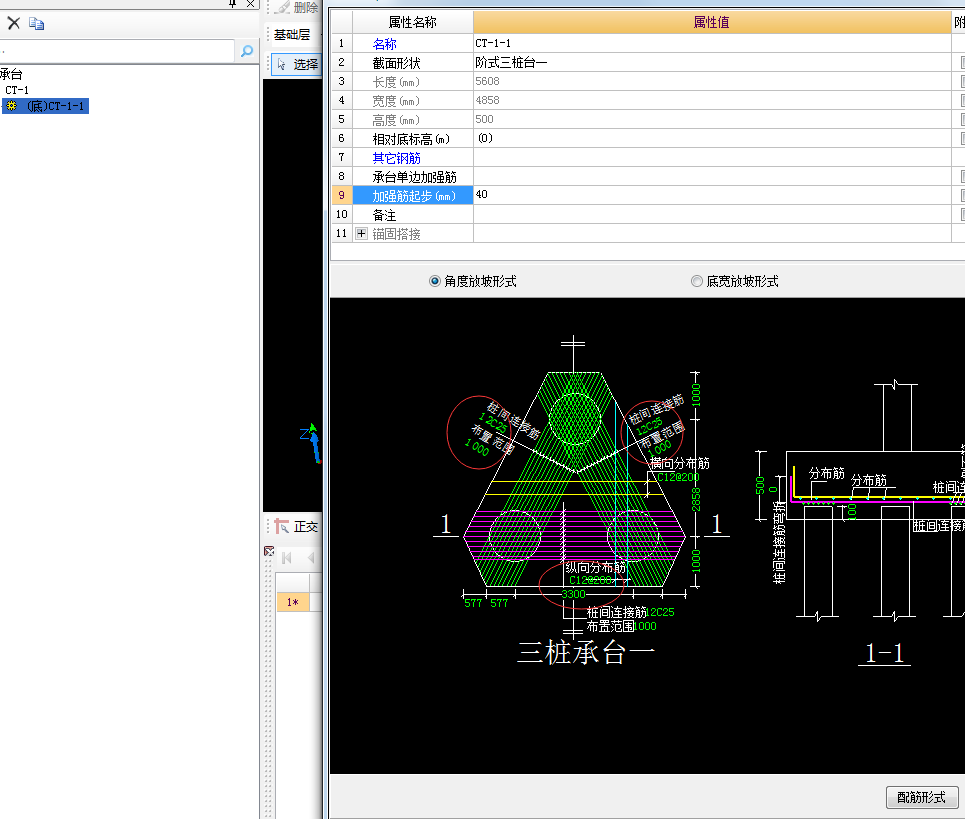The image size is (965, 819).
Task: Close the bottom rebar table panel
Action: coord(269,551)
